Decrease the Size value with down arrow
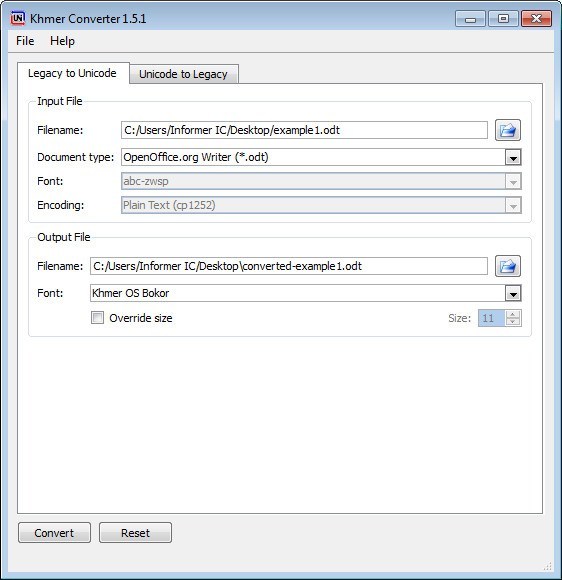This screenshot has height=580, width=562. tap(513, 322)
